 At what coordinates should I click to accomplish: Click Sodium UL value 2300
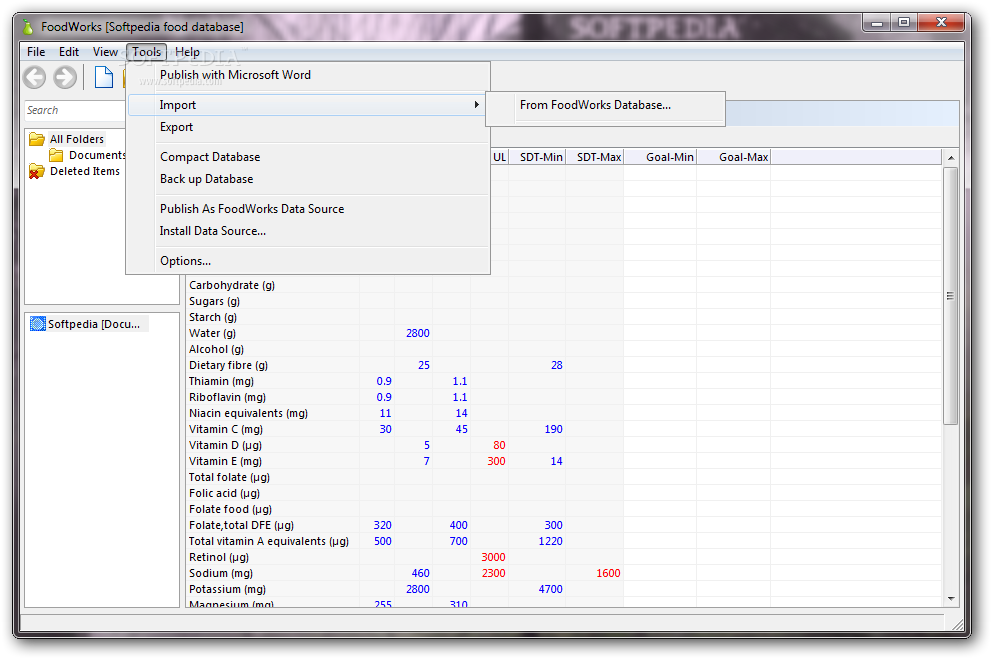click(493, 574)
